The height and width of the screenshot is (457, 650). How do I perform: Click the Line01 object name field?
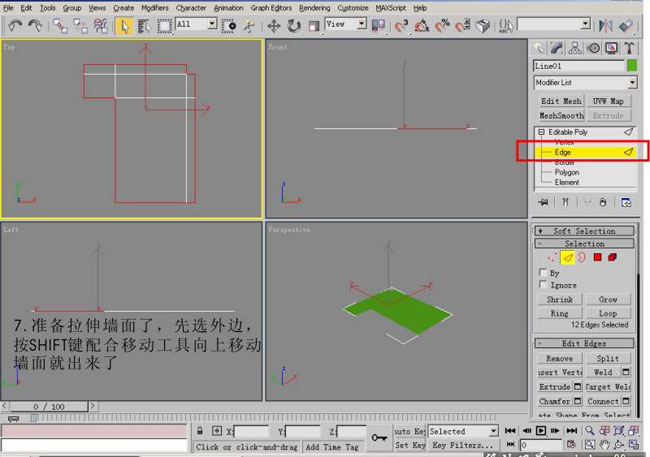(x=578, y=66)
